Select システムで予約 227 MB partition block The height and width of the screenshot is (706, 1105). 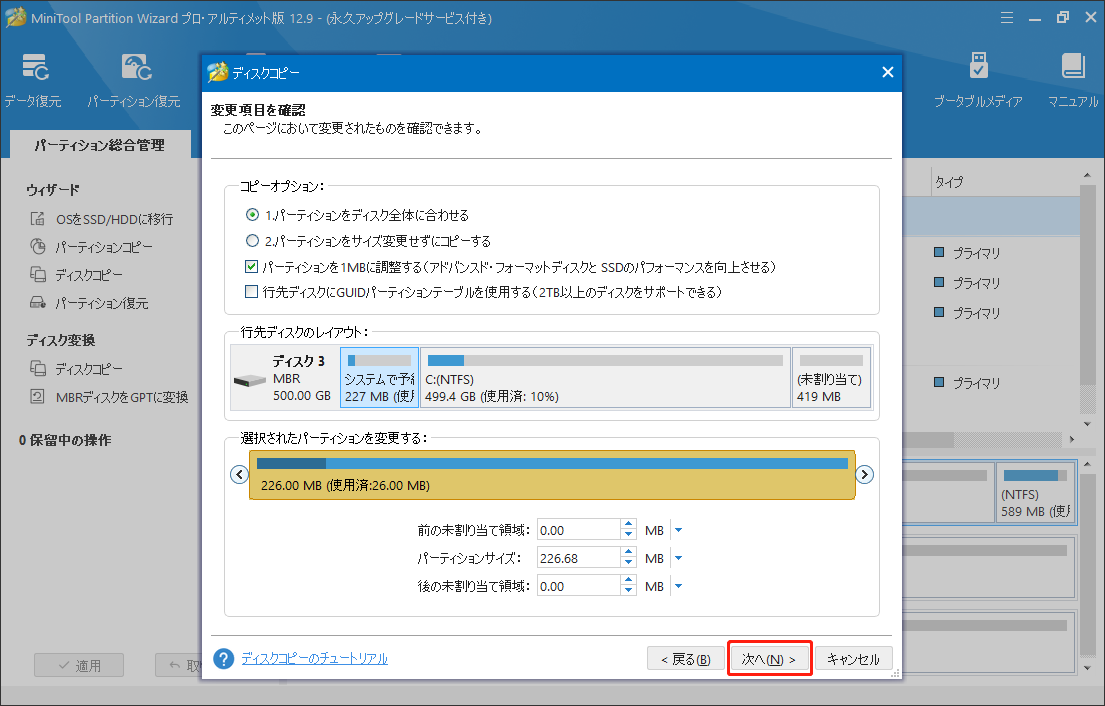coord(379,377)
